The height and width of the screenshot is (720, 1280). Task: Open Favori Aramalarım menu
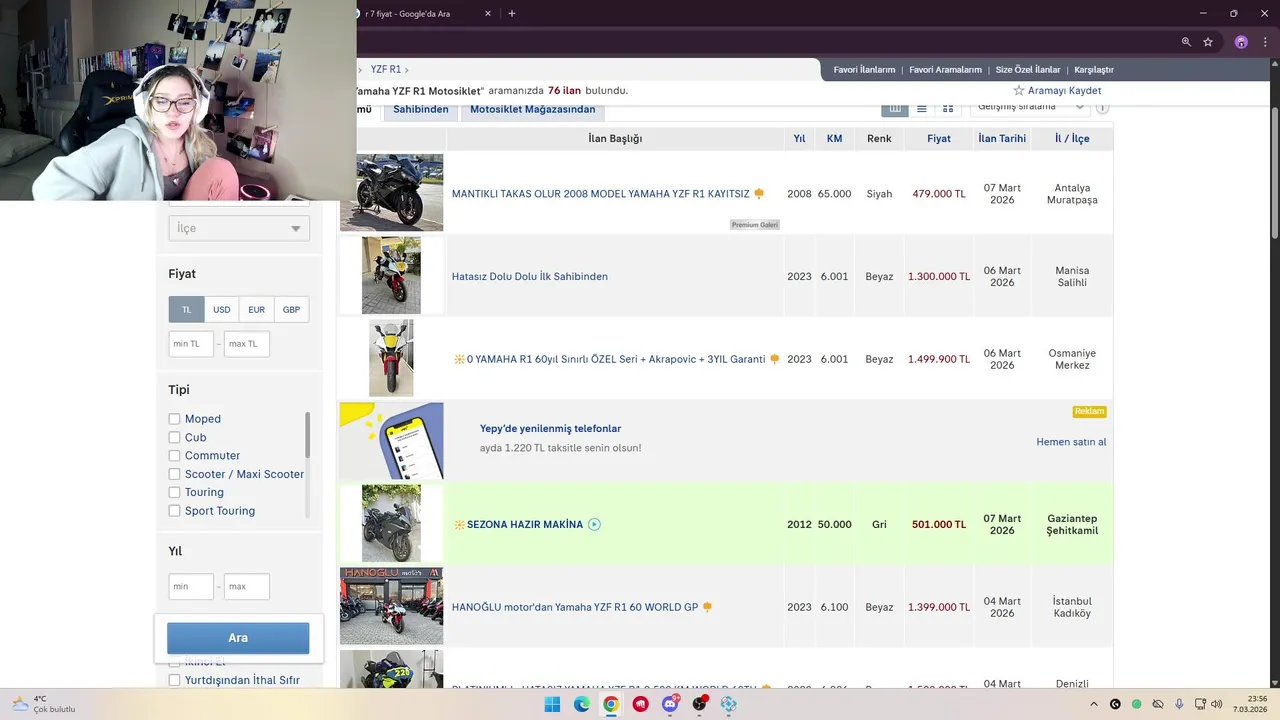tap(945, 70)
